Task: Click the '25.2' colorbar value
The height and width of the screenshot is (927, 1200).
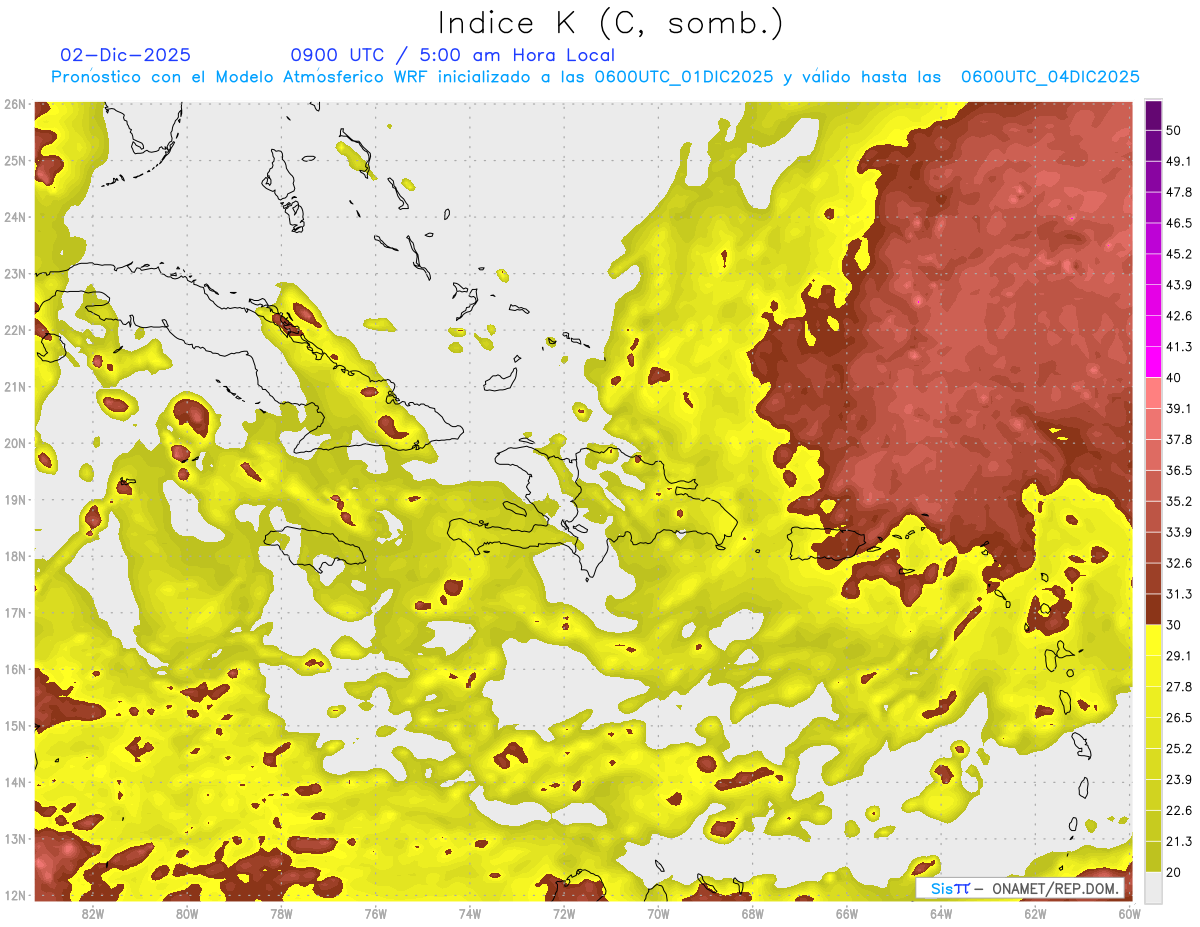Action: coord(1178,749)
